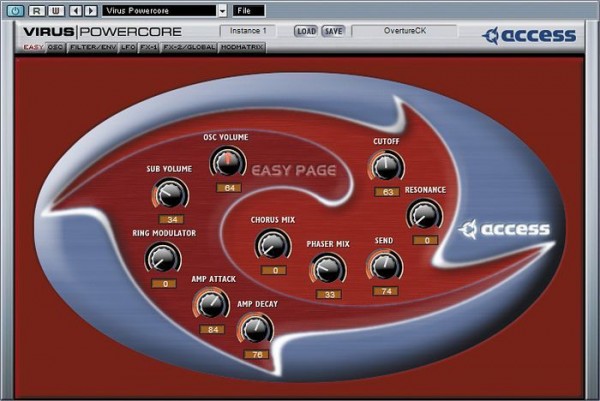Image resolution: width=600 pixels, height=401 pixels.
Task: Switch to the MODMATRIX tab
Action: pos(242,47)
